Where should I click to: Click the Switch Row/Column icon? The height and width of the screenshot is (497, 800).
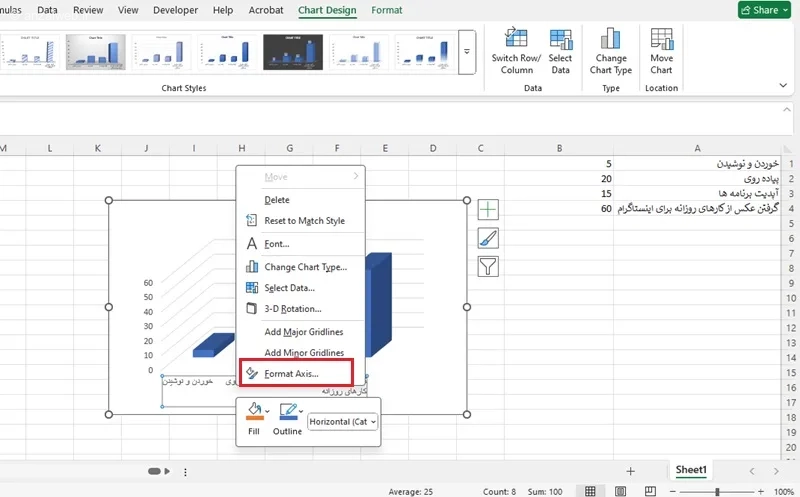click(x=516, y=39)
